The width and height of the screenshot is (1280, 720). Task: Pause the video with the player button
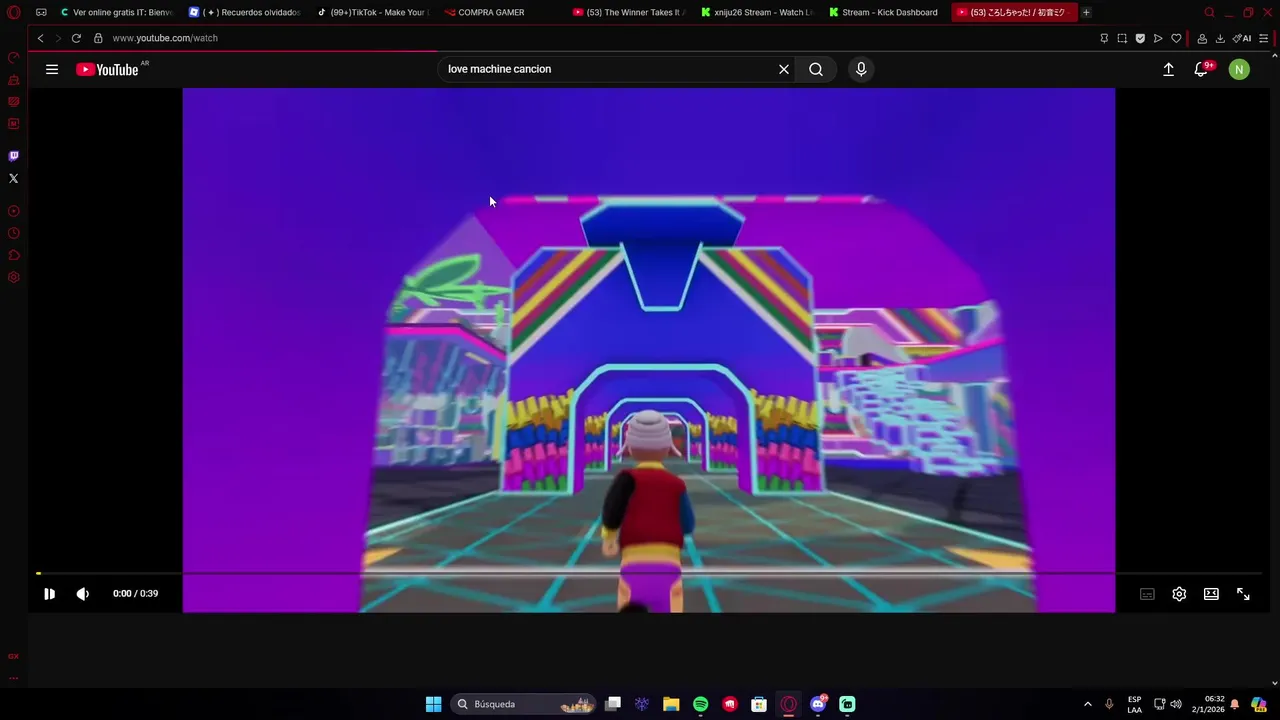pyautogui.click(x=49, y=594)
